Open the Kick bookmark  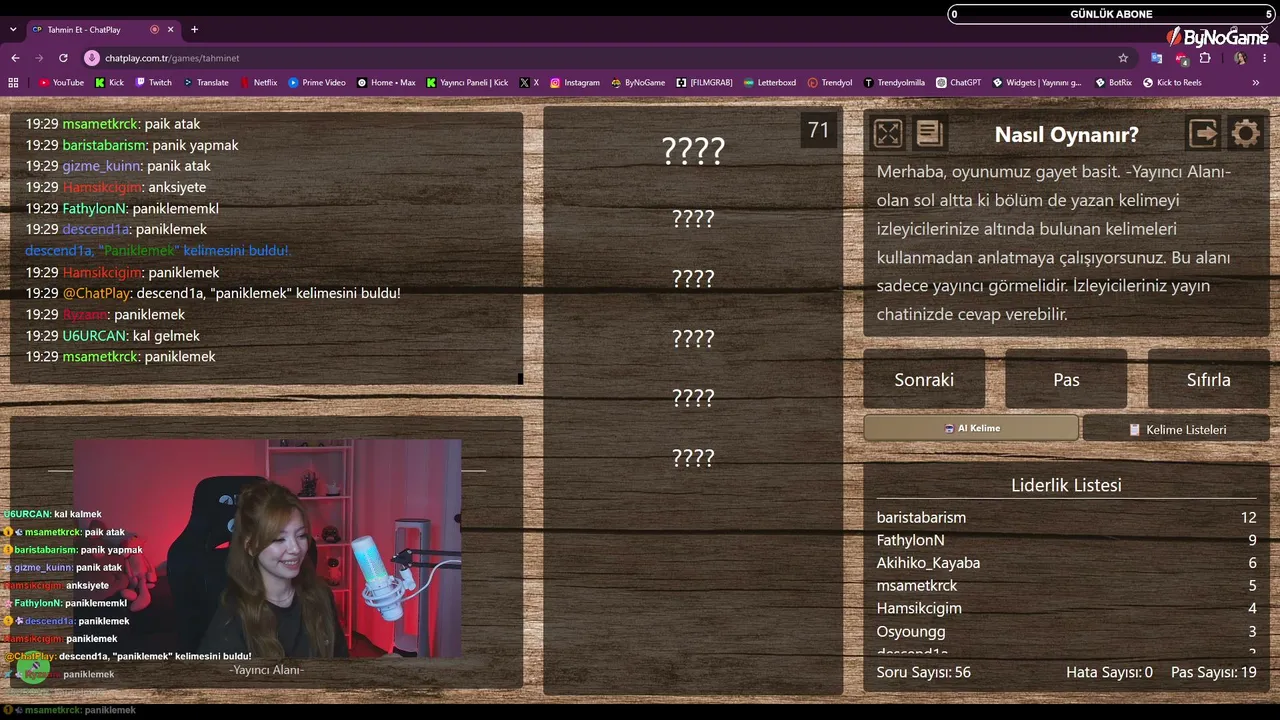point(110,83)
